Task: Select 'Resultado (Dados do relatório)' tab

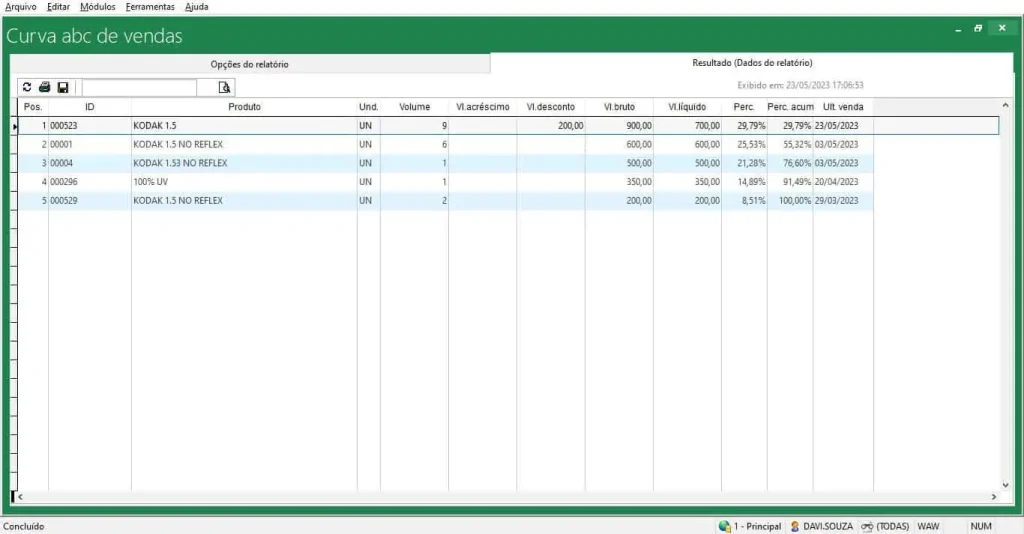Action: 752,63
